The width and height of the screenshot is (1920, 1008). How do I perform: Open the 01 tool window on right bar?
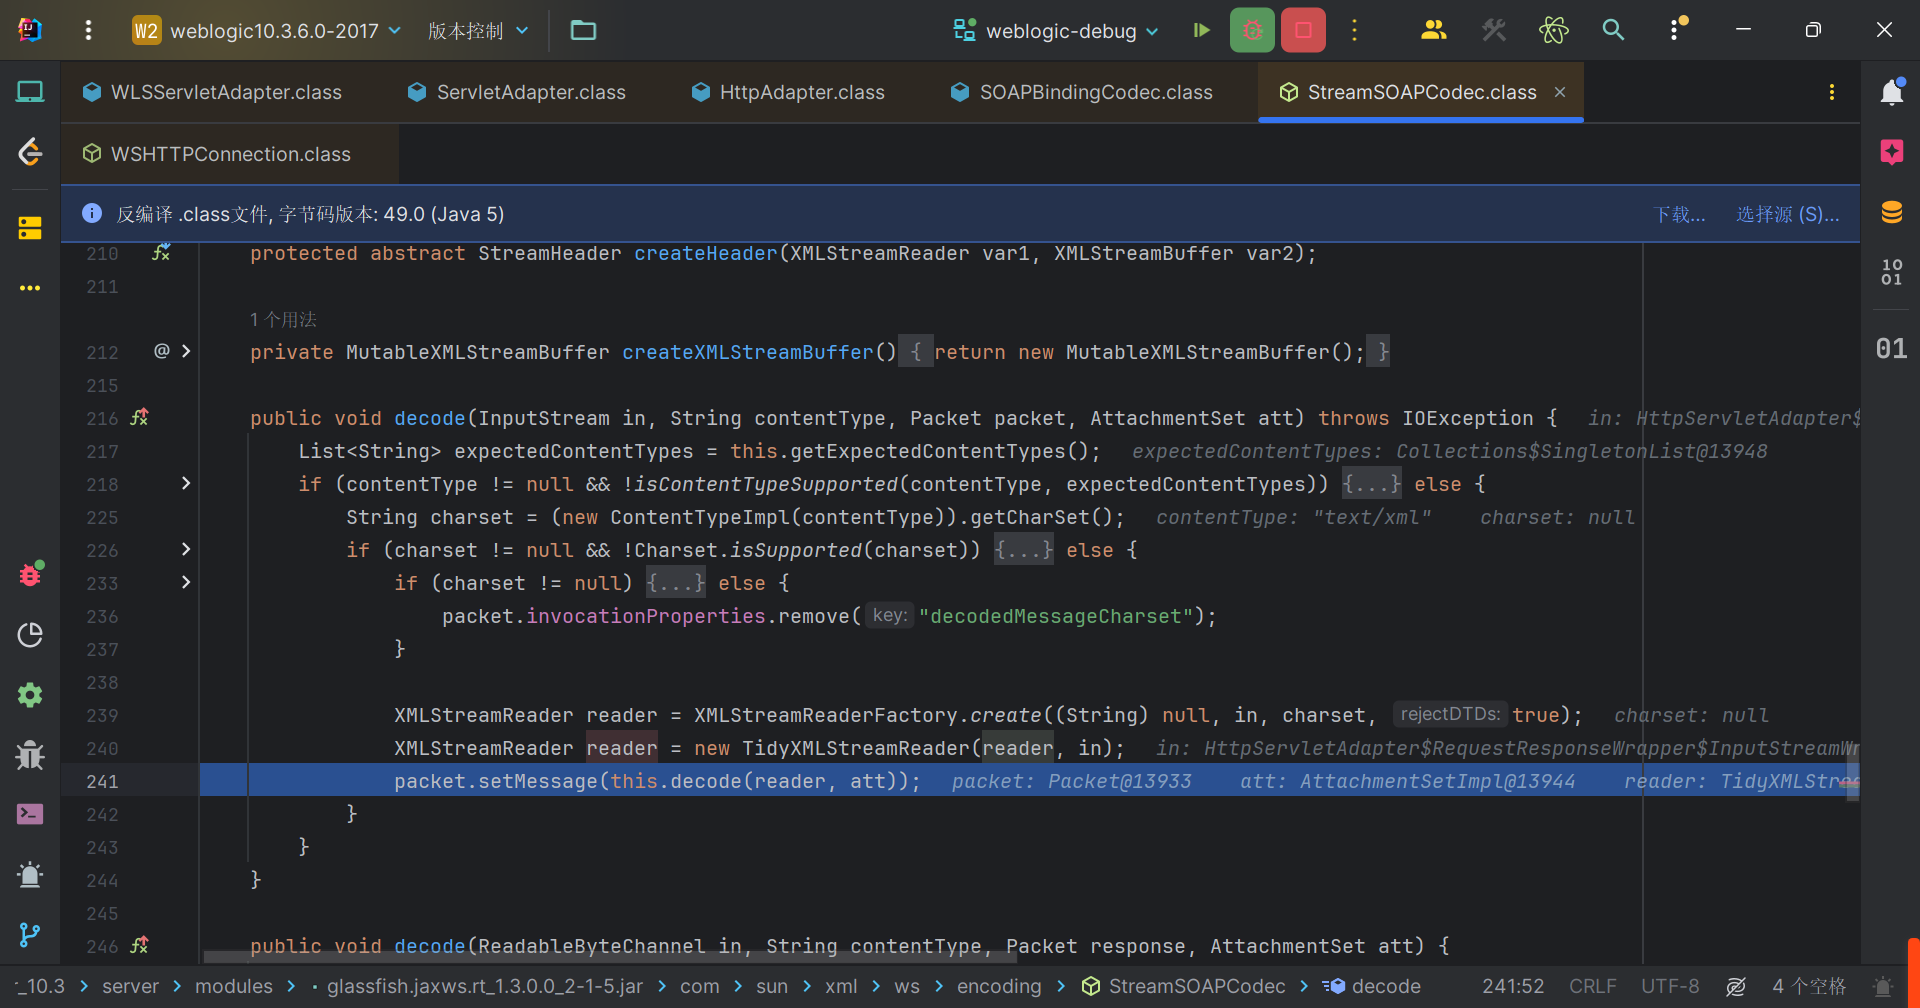click(x=1891, y=348)
